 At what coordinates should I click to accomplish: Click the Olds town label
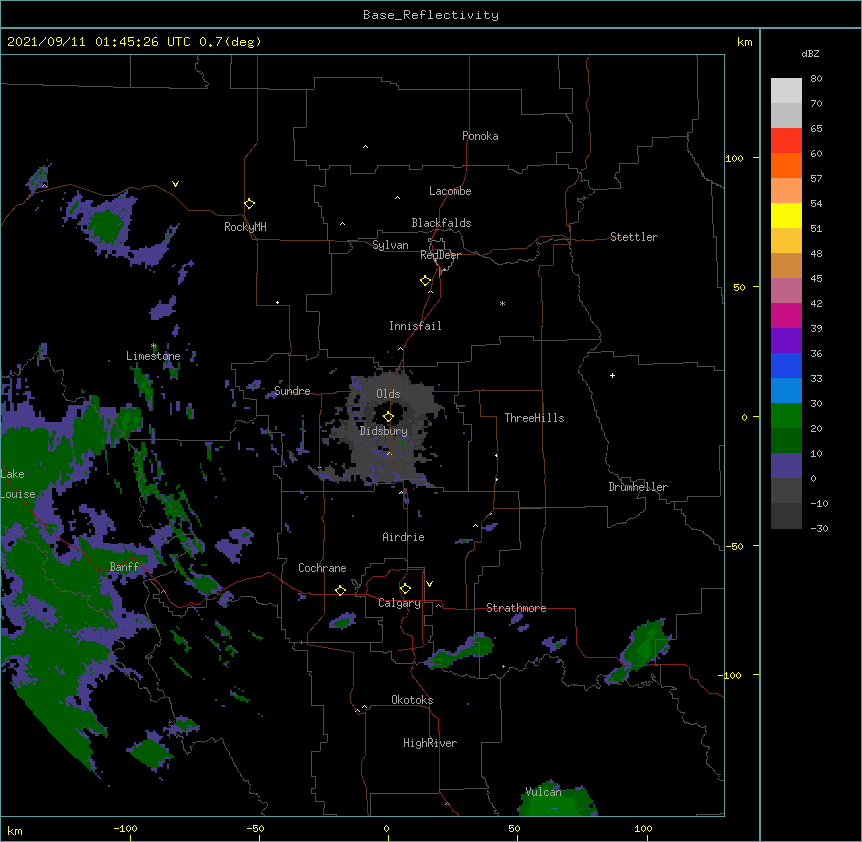point(388,394)
